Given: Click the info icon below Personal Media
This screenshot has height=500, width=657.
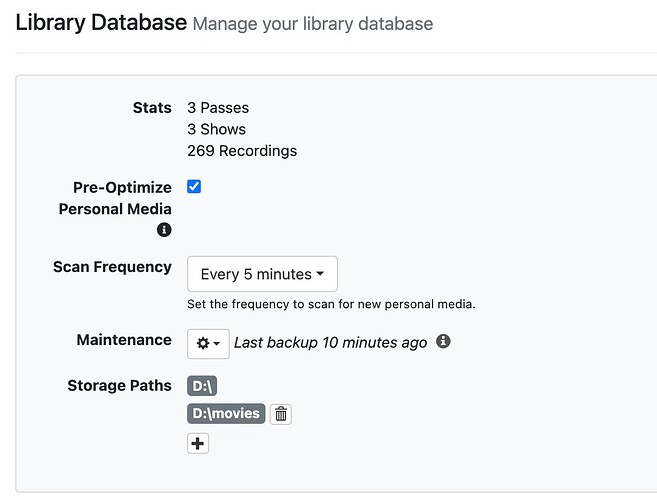Looking at the screenshot, I should click(x=164, y=230).
